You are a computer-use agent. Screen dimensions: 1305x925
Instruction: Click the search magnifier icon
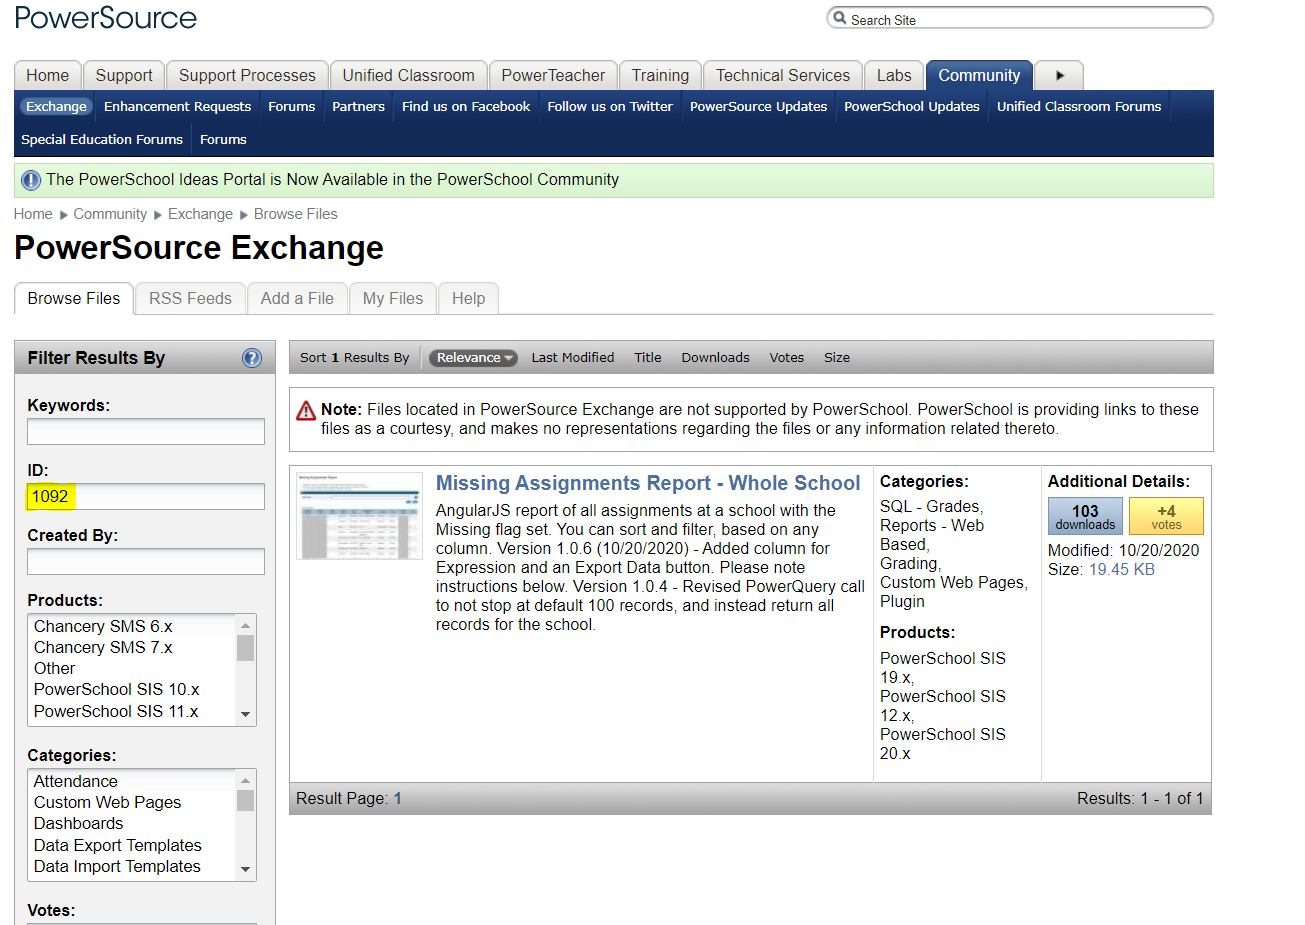[838, 18]
